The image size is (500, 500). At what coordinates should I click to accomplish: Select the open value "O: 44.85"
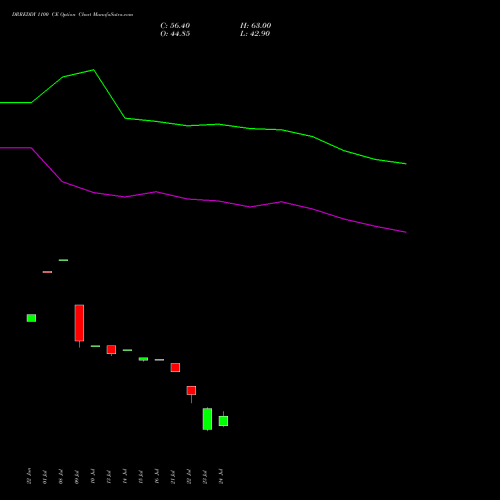click(175, 34)
